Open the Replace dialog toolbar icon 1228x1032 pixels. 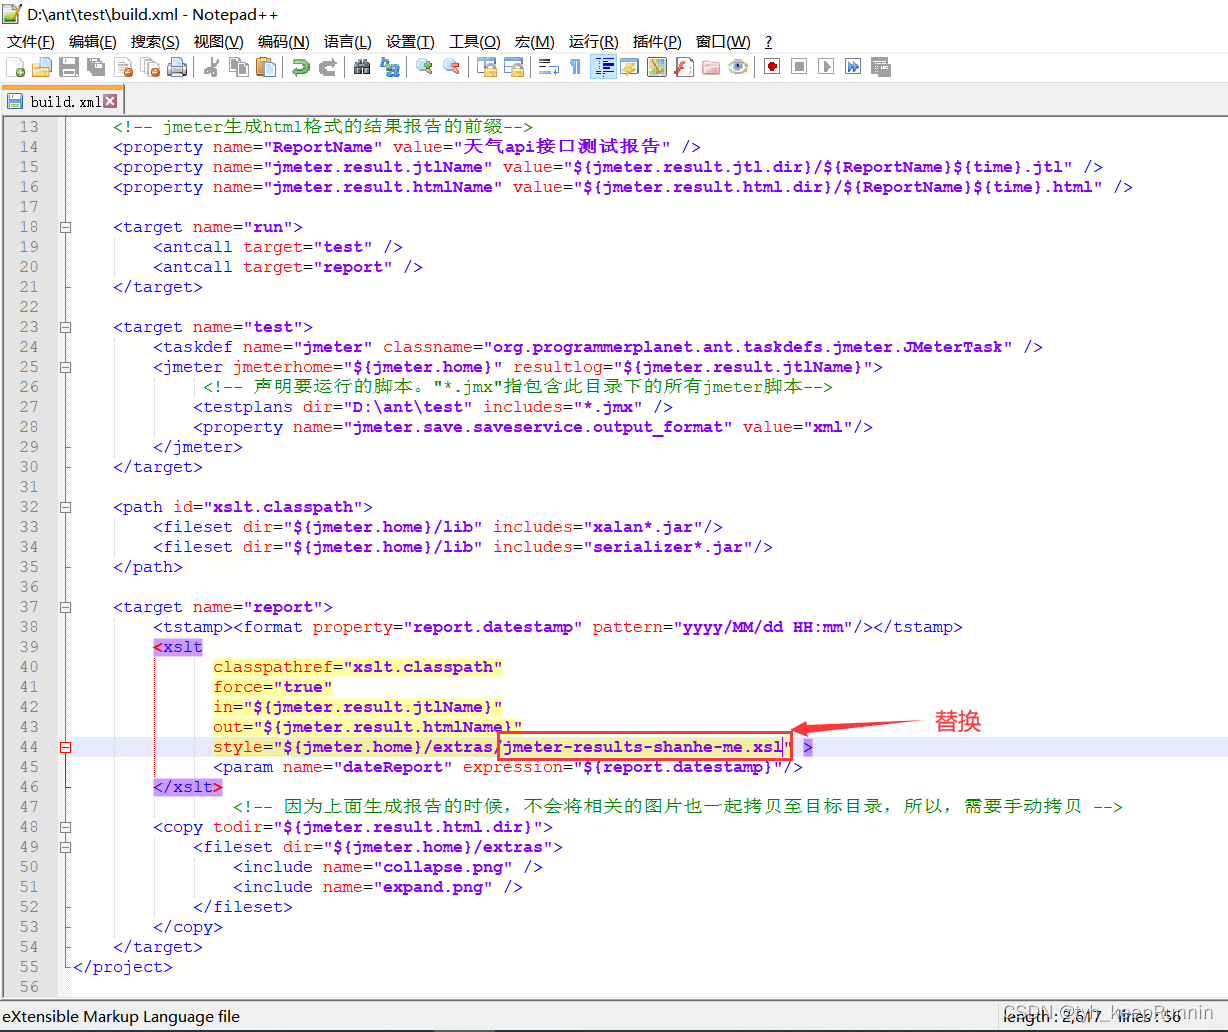389,67
